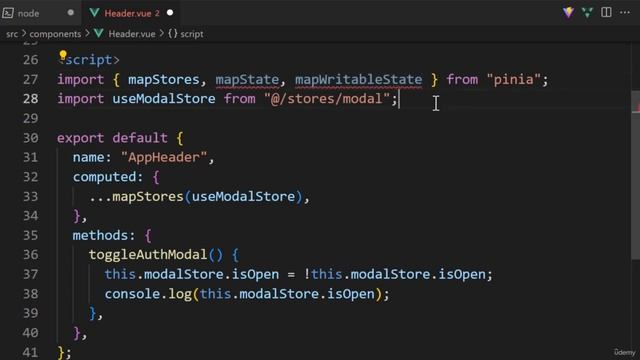Open the Header.vue breadcrumb

click(x=132, y=34)
